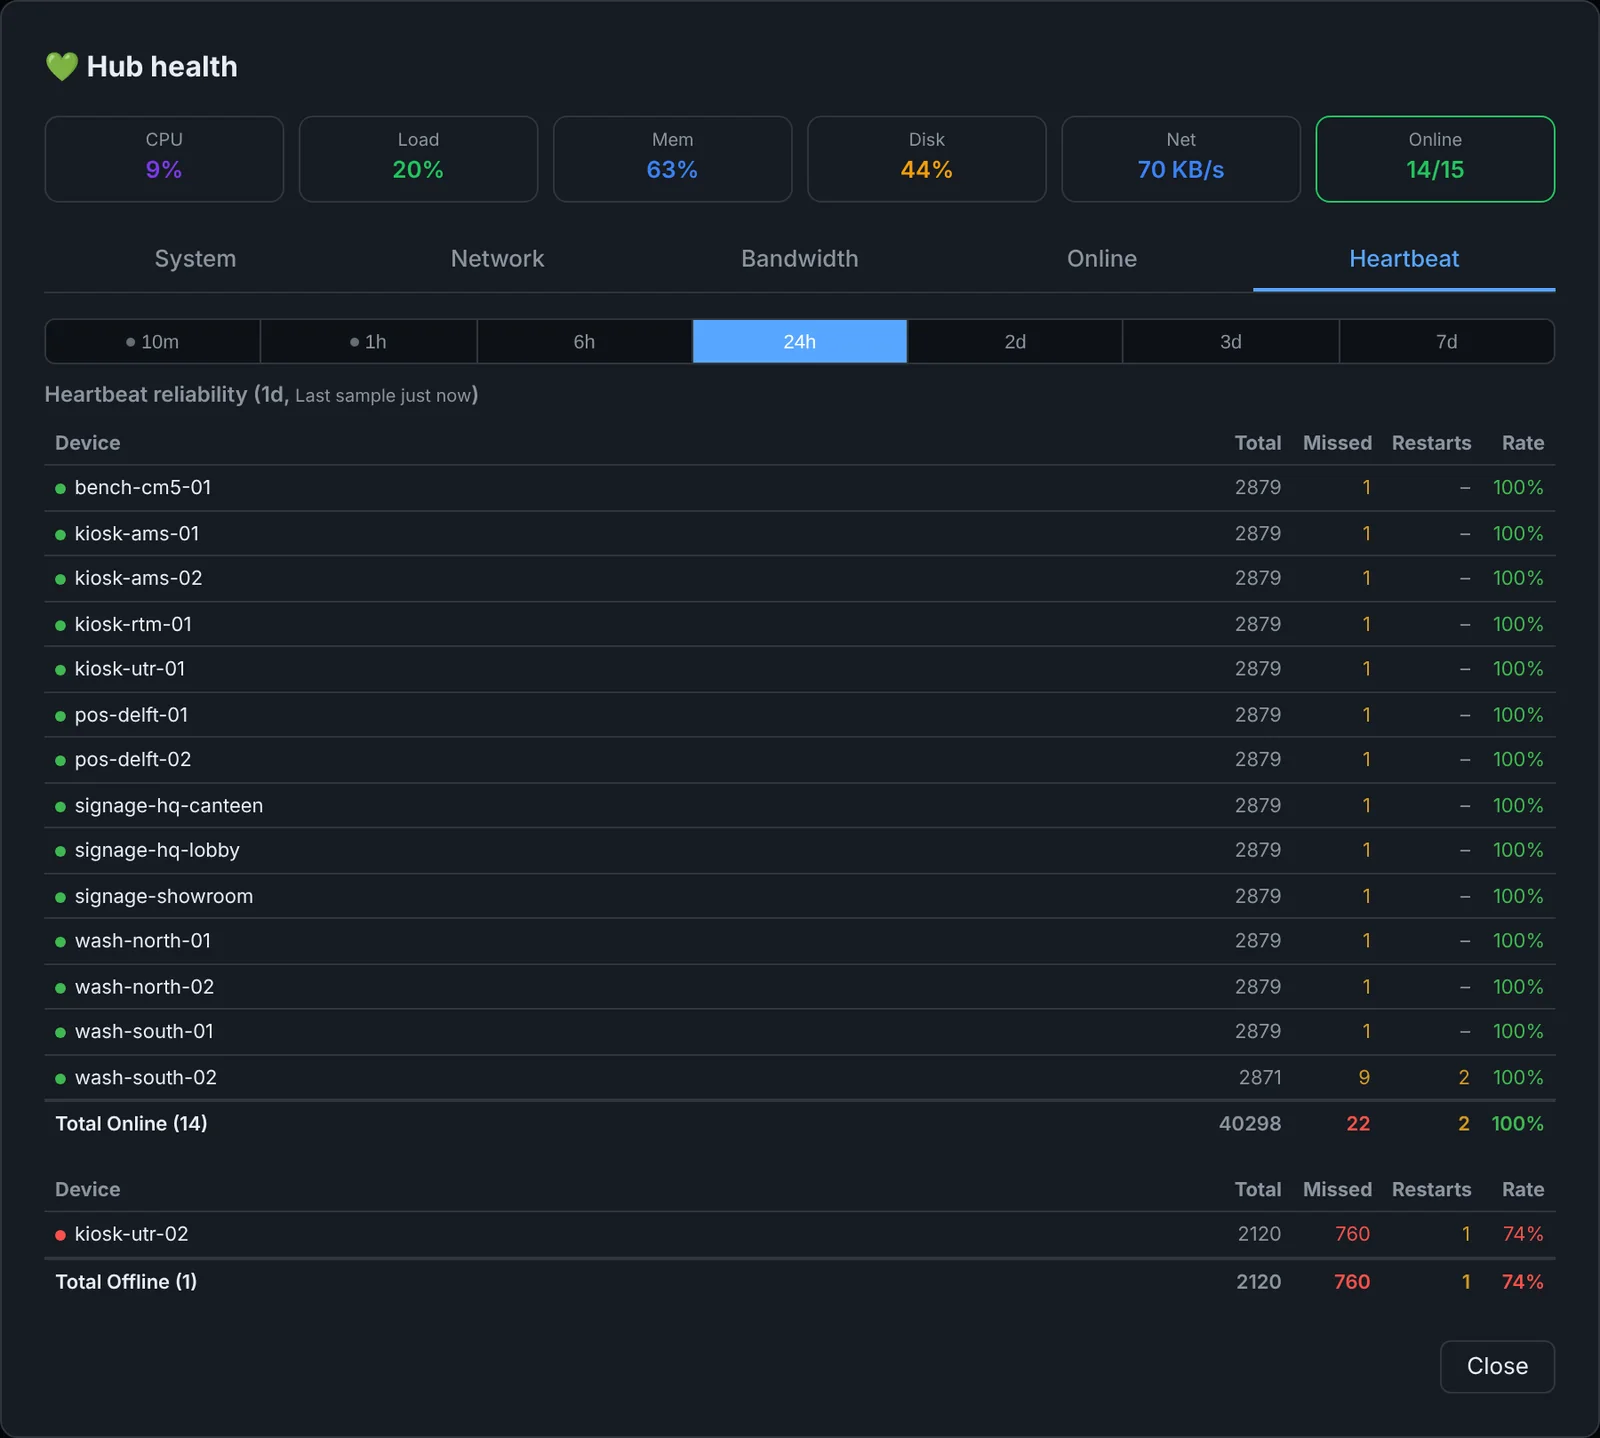Viewport: 1600px width, 1438px height.
Task: Choose the 3d time range
Action: pyautogui.click(x=1231, y=342)
